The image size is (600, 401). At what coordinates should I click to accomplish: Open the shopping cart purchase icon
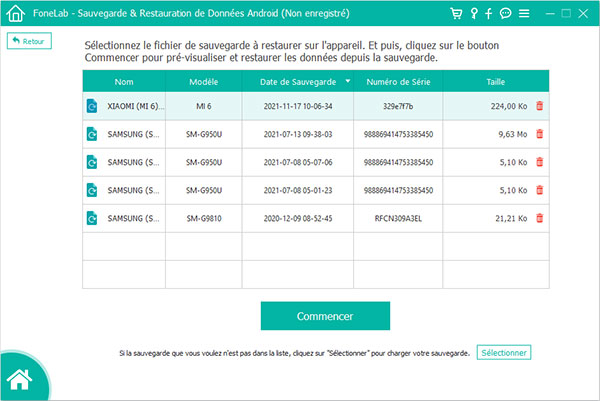[x=456, y=14]
